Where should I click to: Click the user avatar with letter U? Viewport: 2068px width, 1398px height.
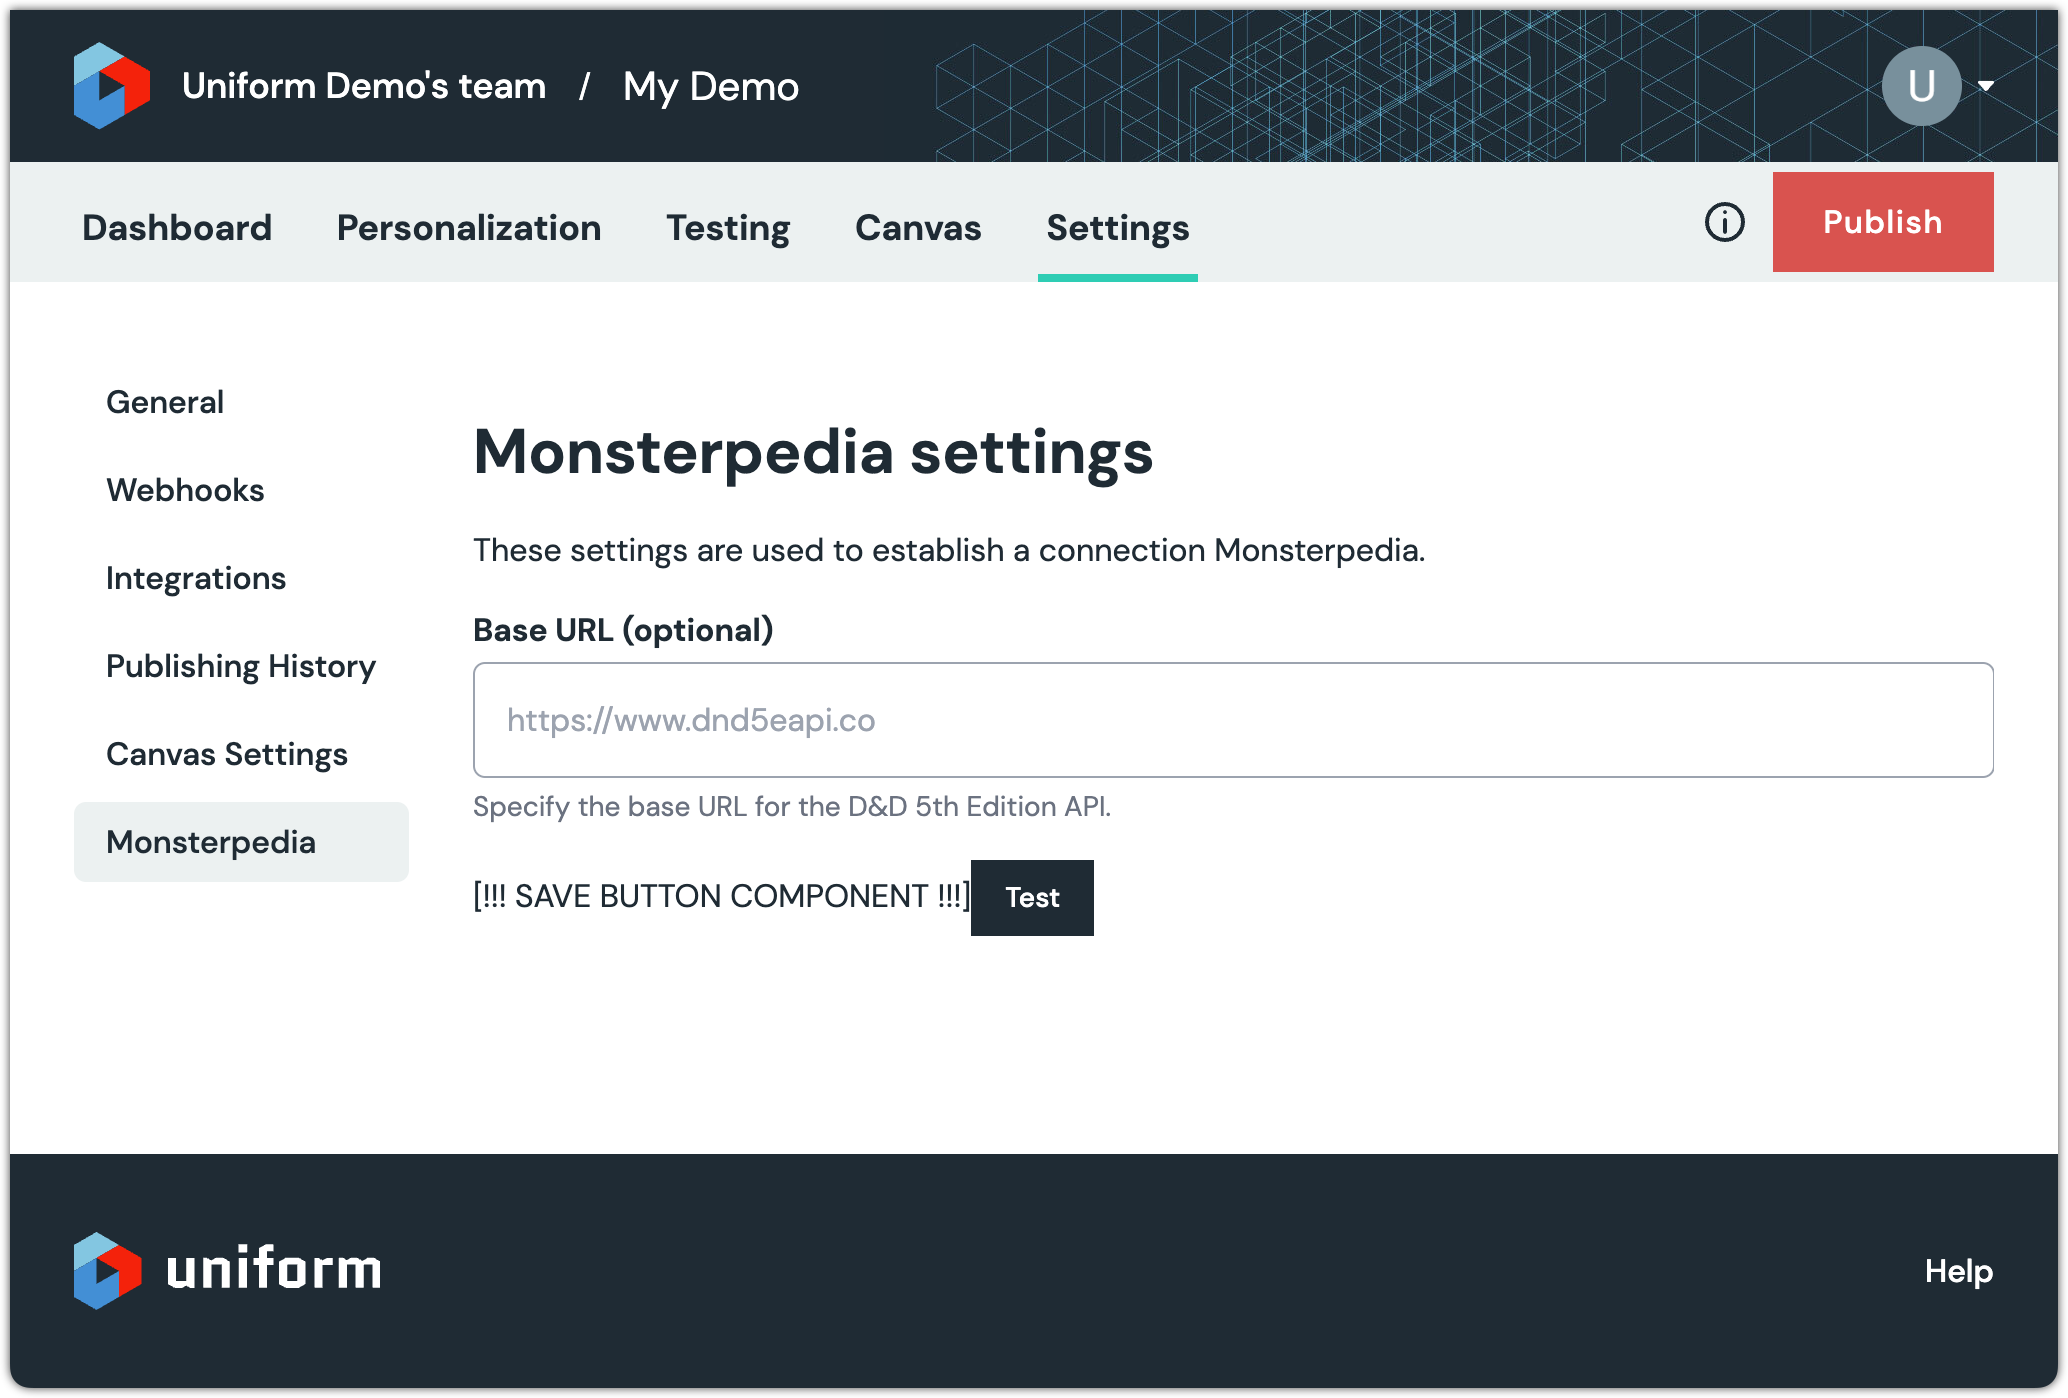pos(1920,86)
